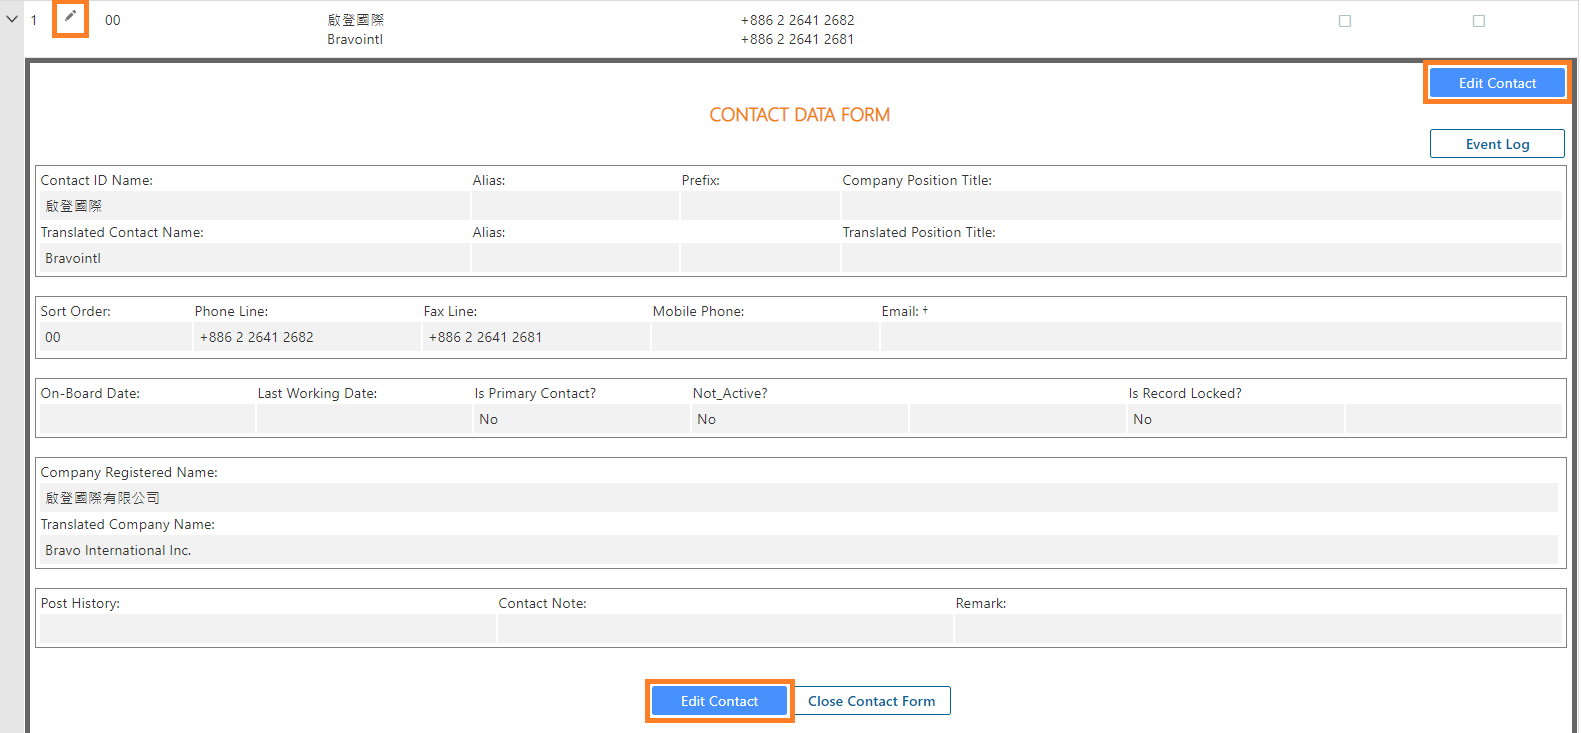Tick the first checkbox in the contact row
The width and height of the screenshot is (1581, 733).
(x=1344, y=21)
